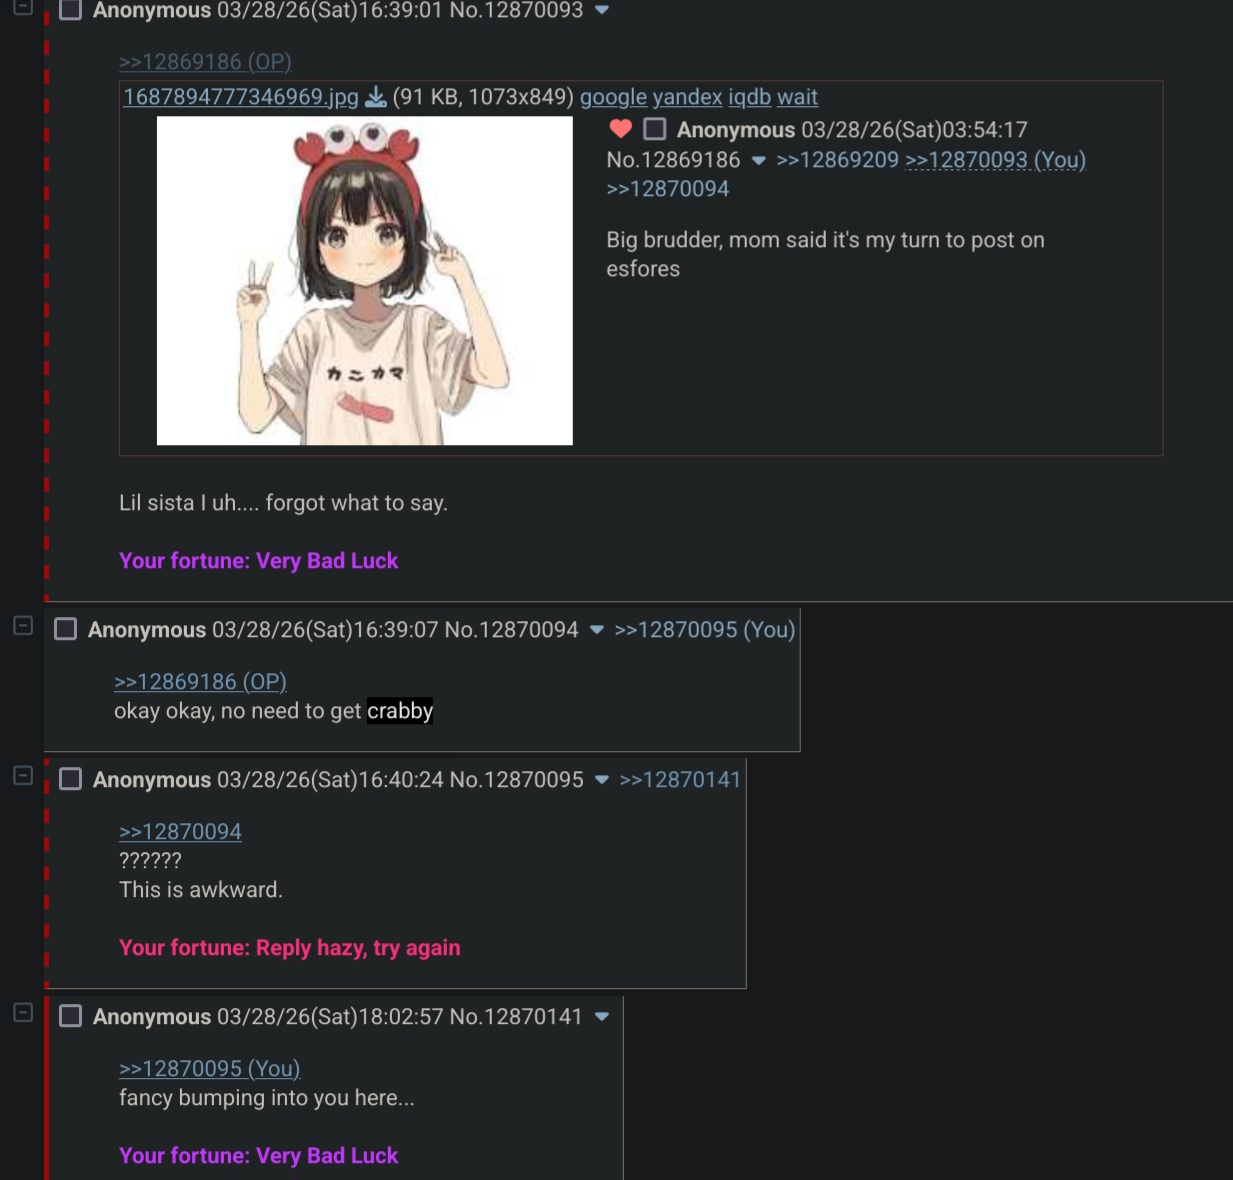
Task: Open the crab hat girl thumbnail image
Action: (x=365, y=281)
